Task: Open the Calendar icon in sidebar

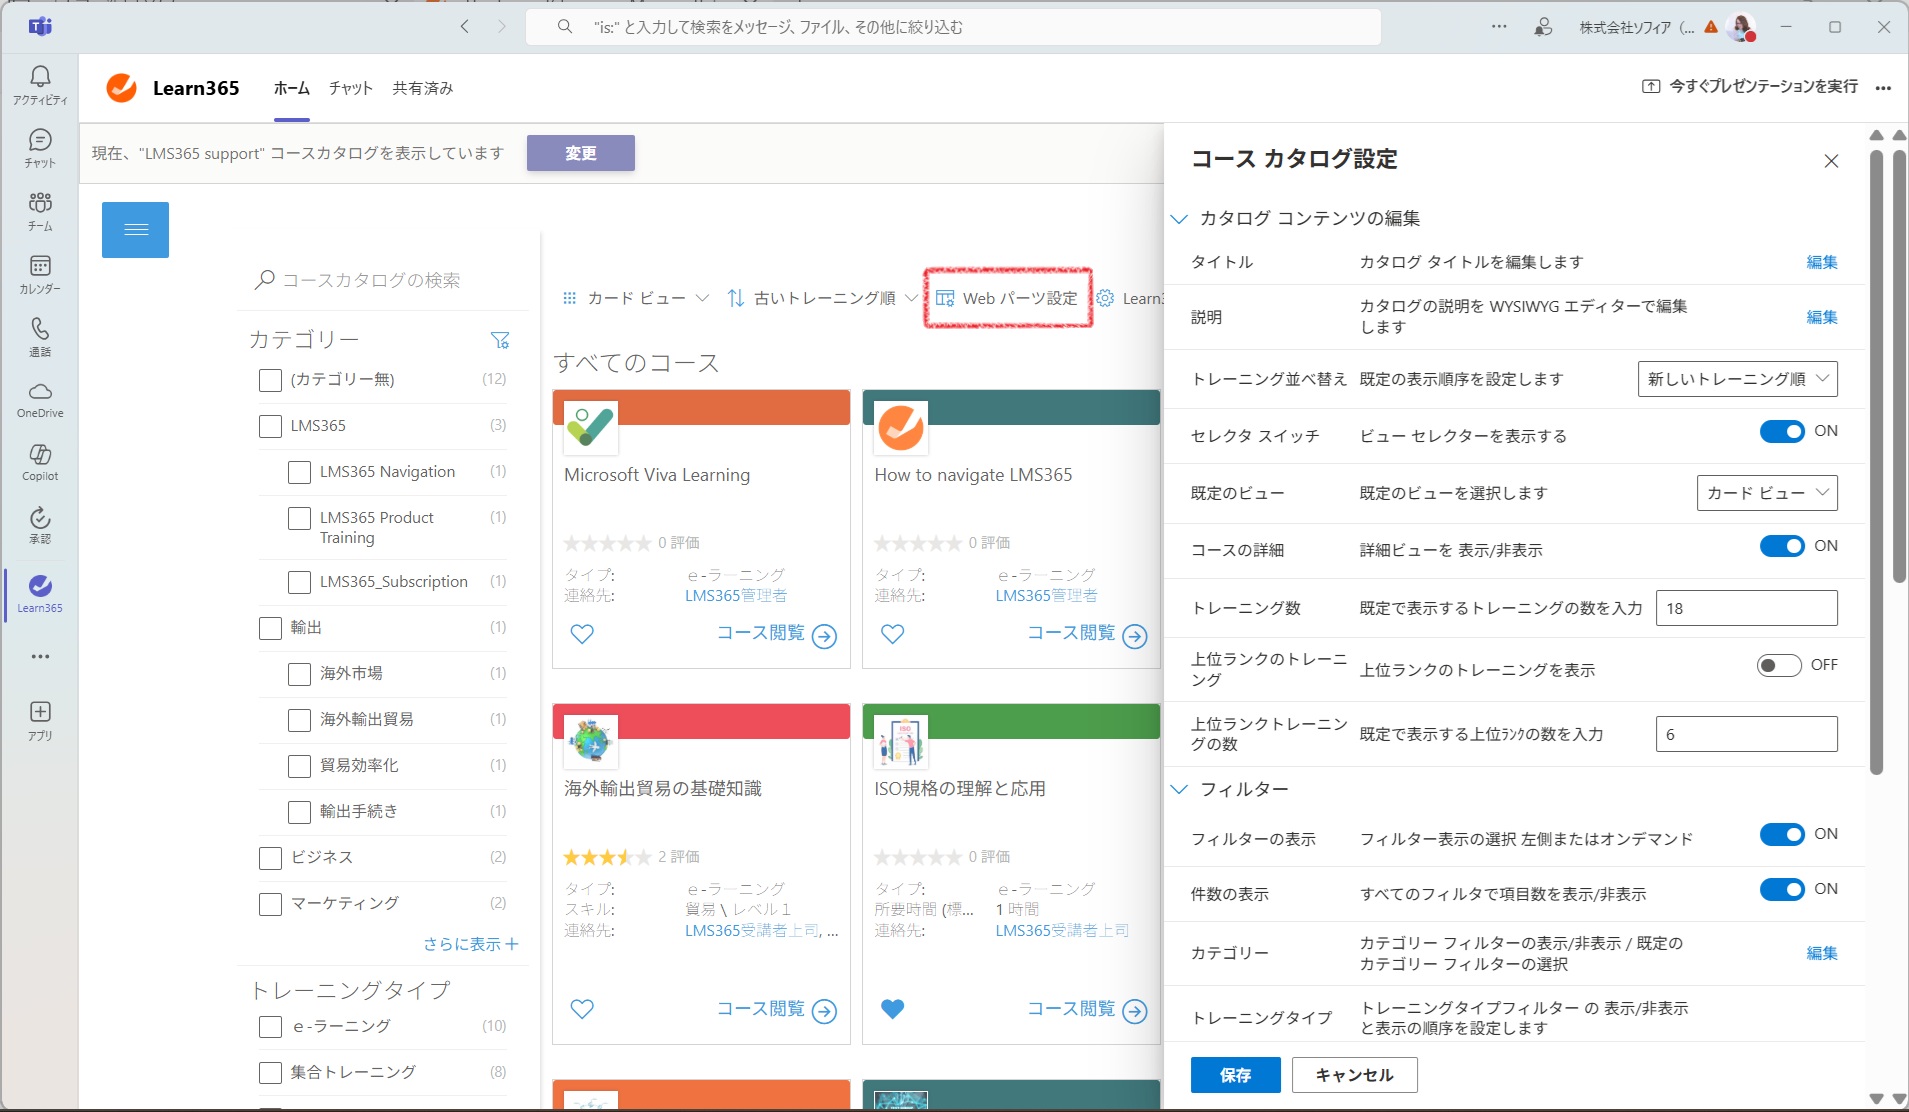Action: (40, 274)
